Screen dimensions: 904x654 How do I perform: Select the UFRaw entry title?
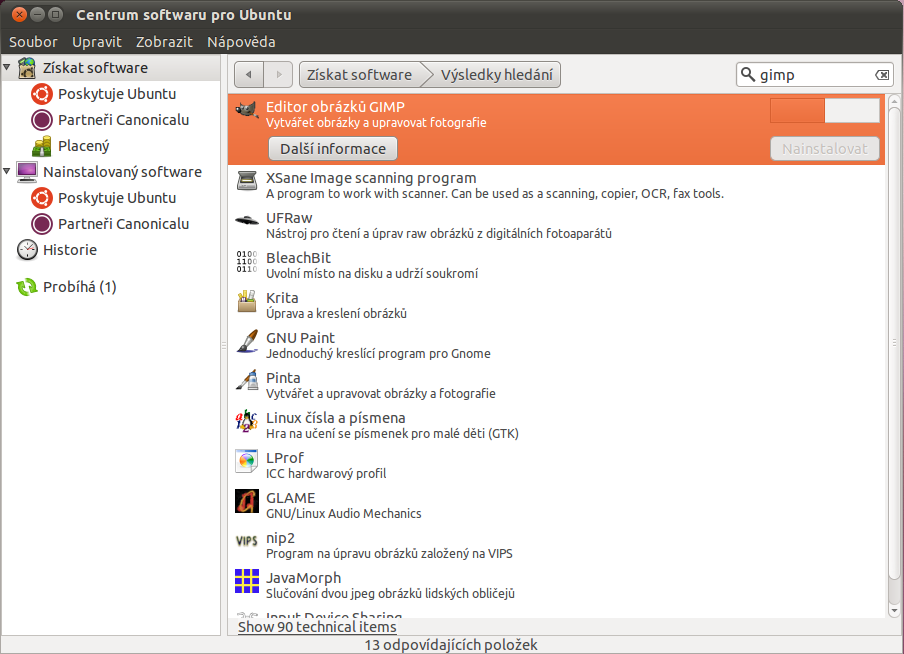coord(289,218)
